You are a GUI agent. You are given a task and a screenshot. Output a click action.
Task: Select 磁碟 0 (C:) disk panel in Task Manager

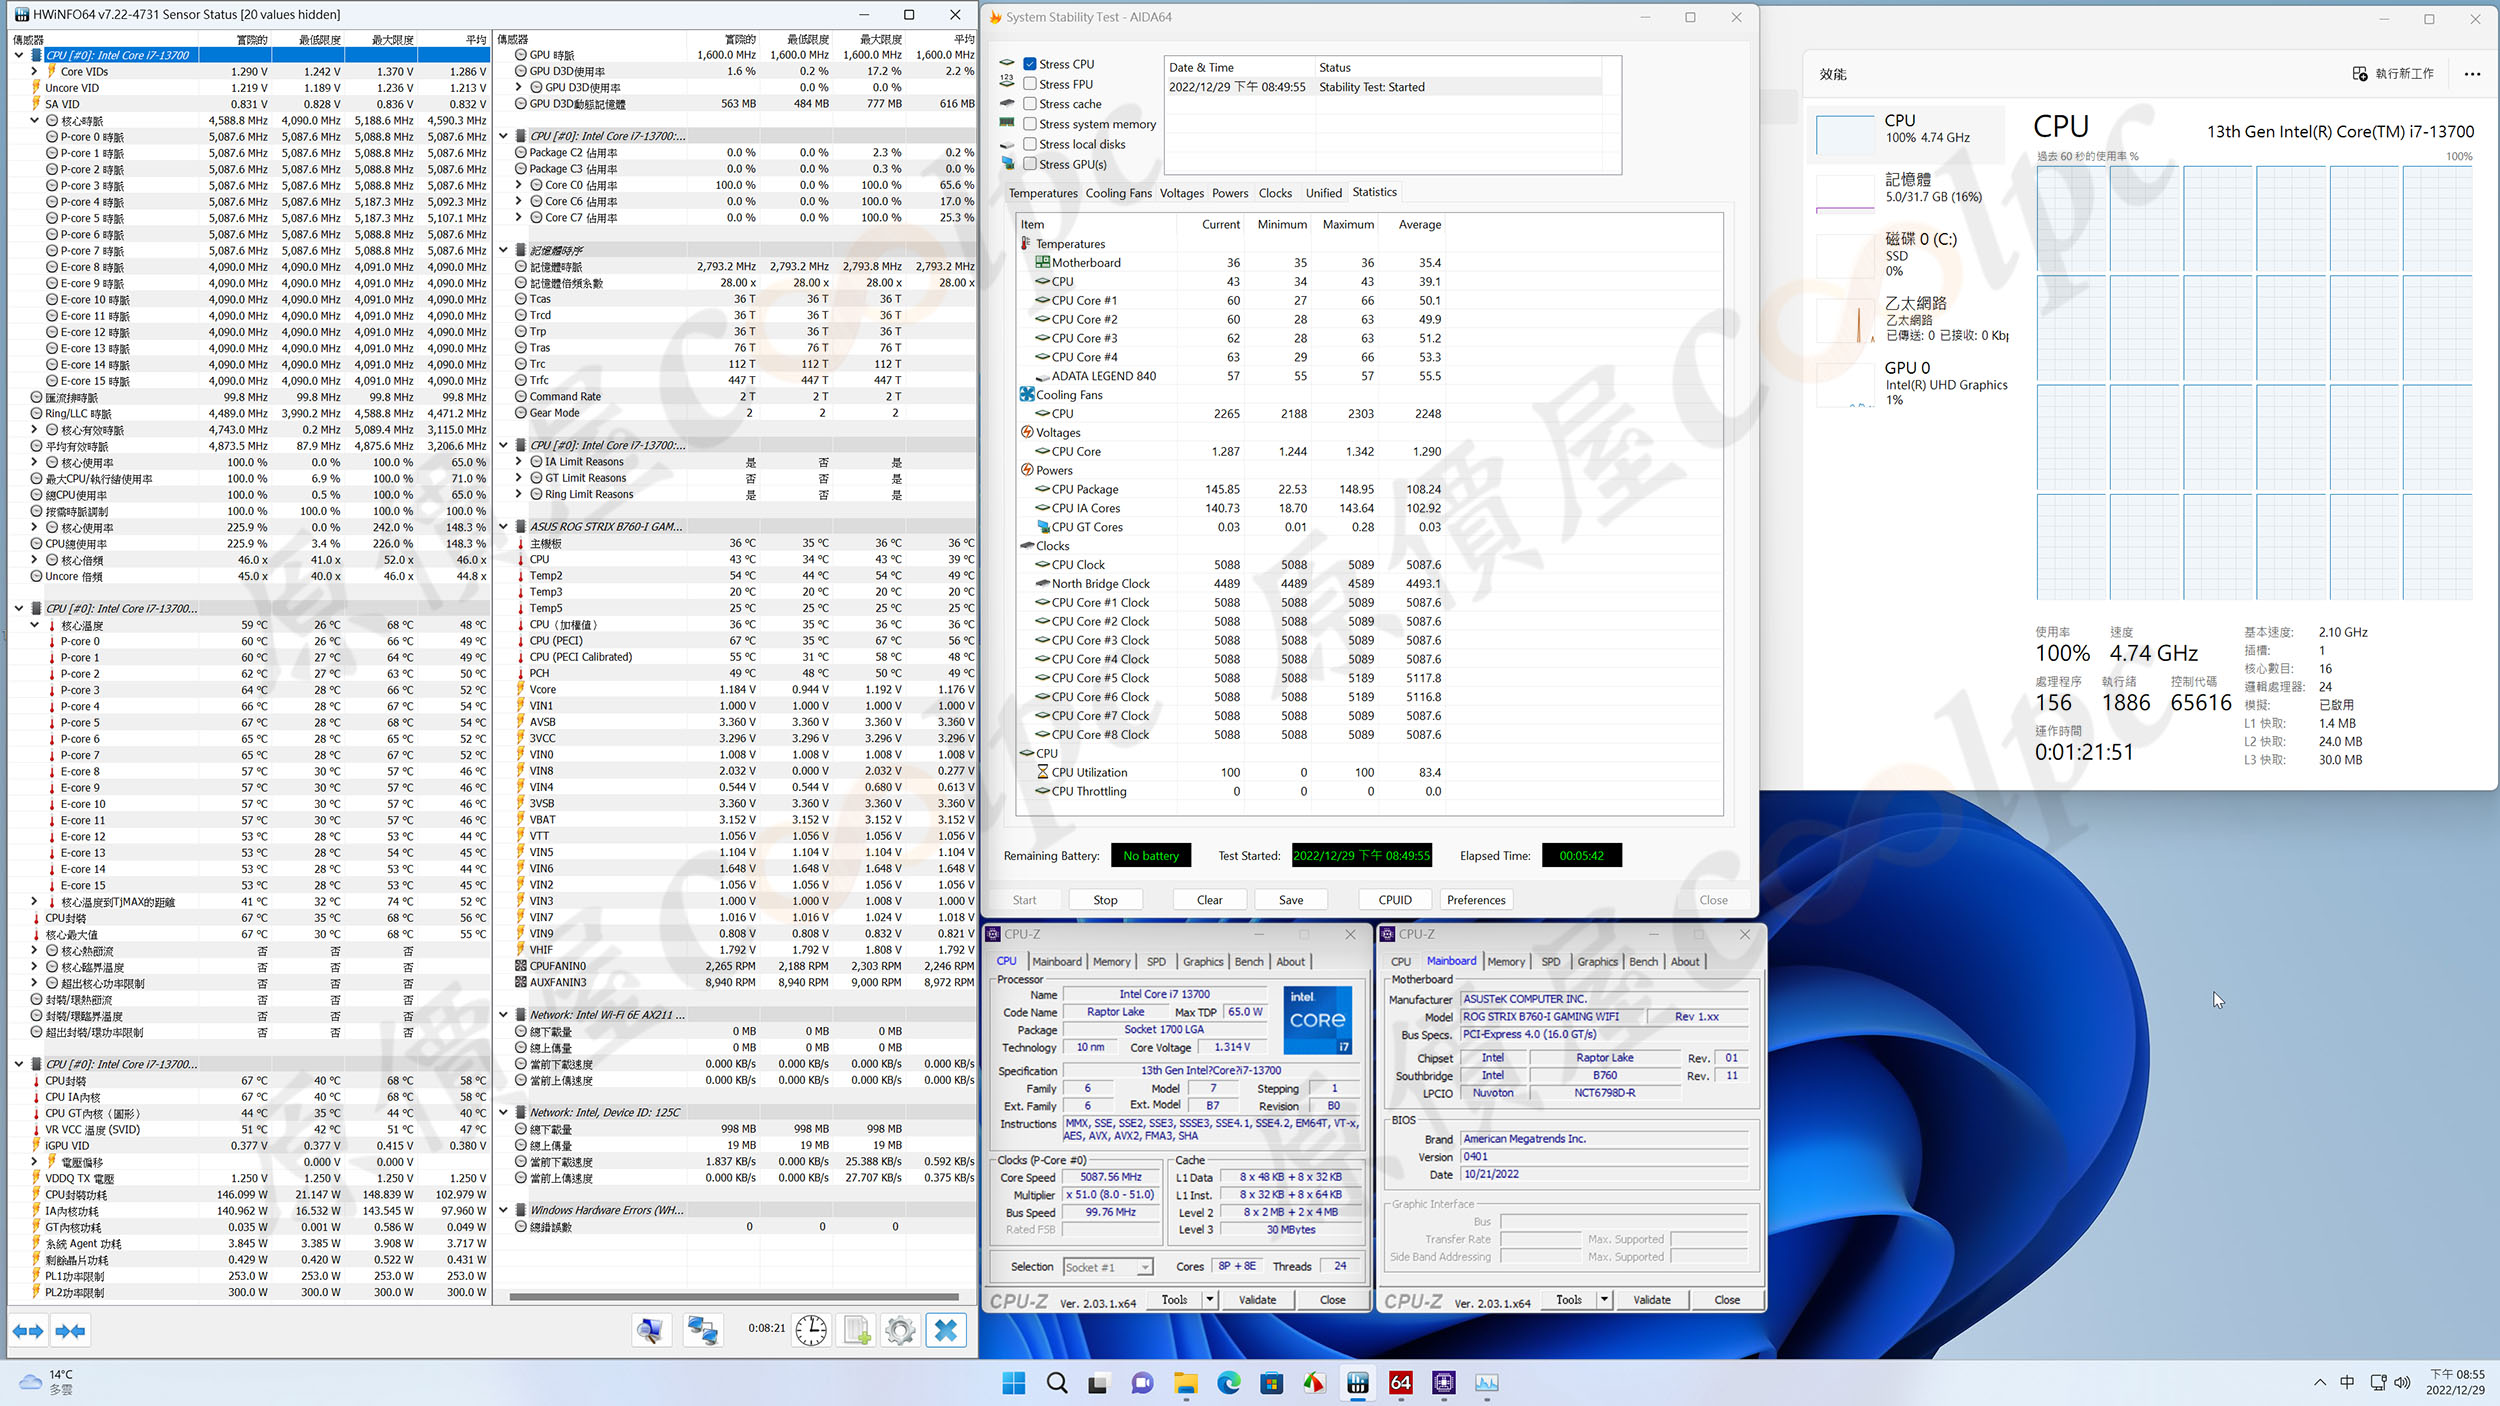tap(1910, 254)
